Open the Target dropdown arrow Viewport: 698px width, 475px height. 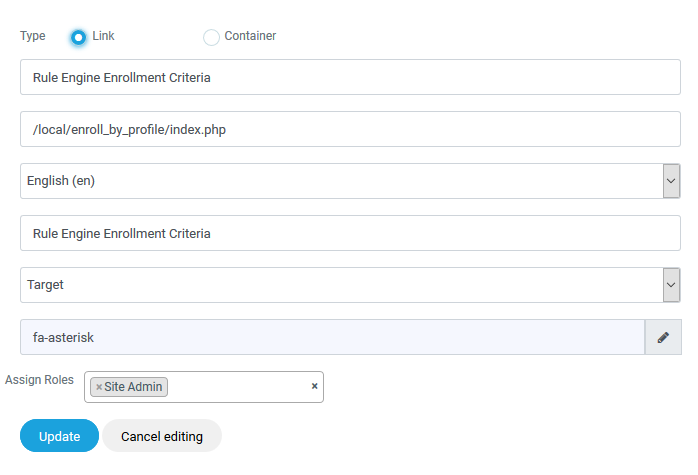pos(671,285)
